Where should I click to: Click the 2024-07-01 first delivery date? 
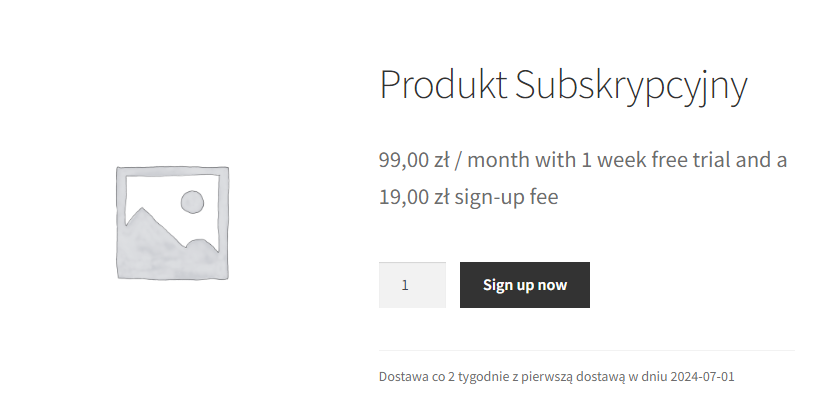[x=702, y=376]
